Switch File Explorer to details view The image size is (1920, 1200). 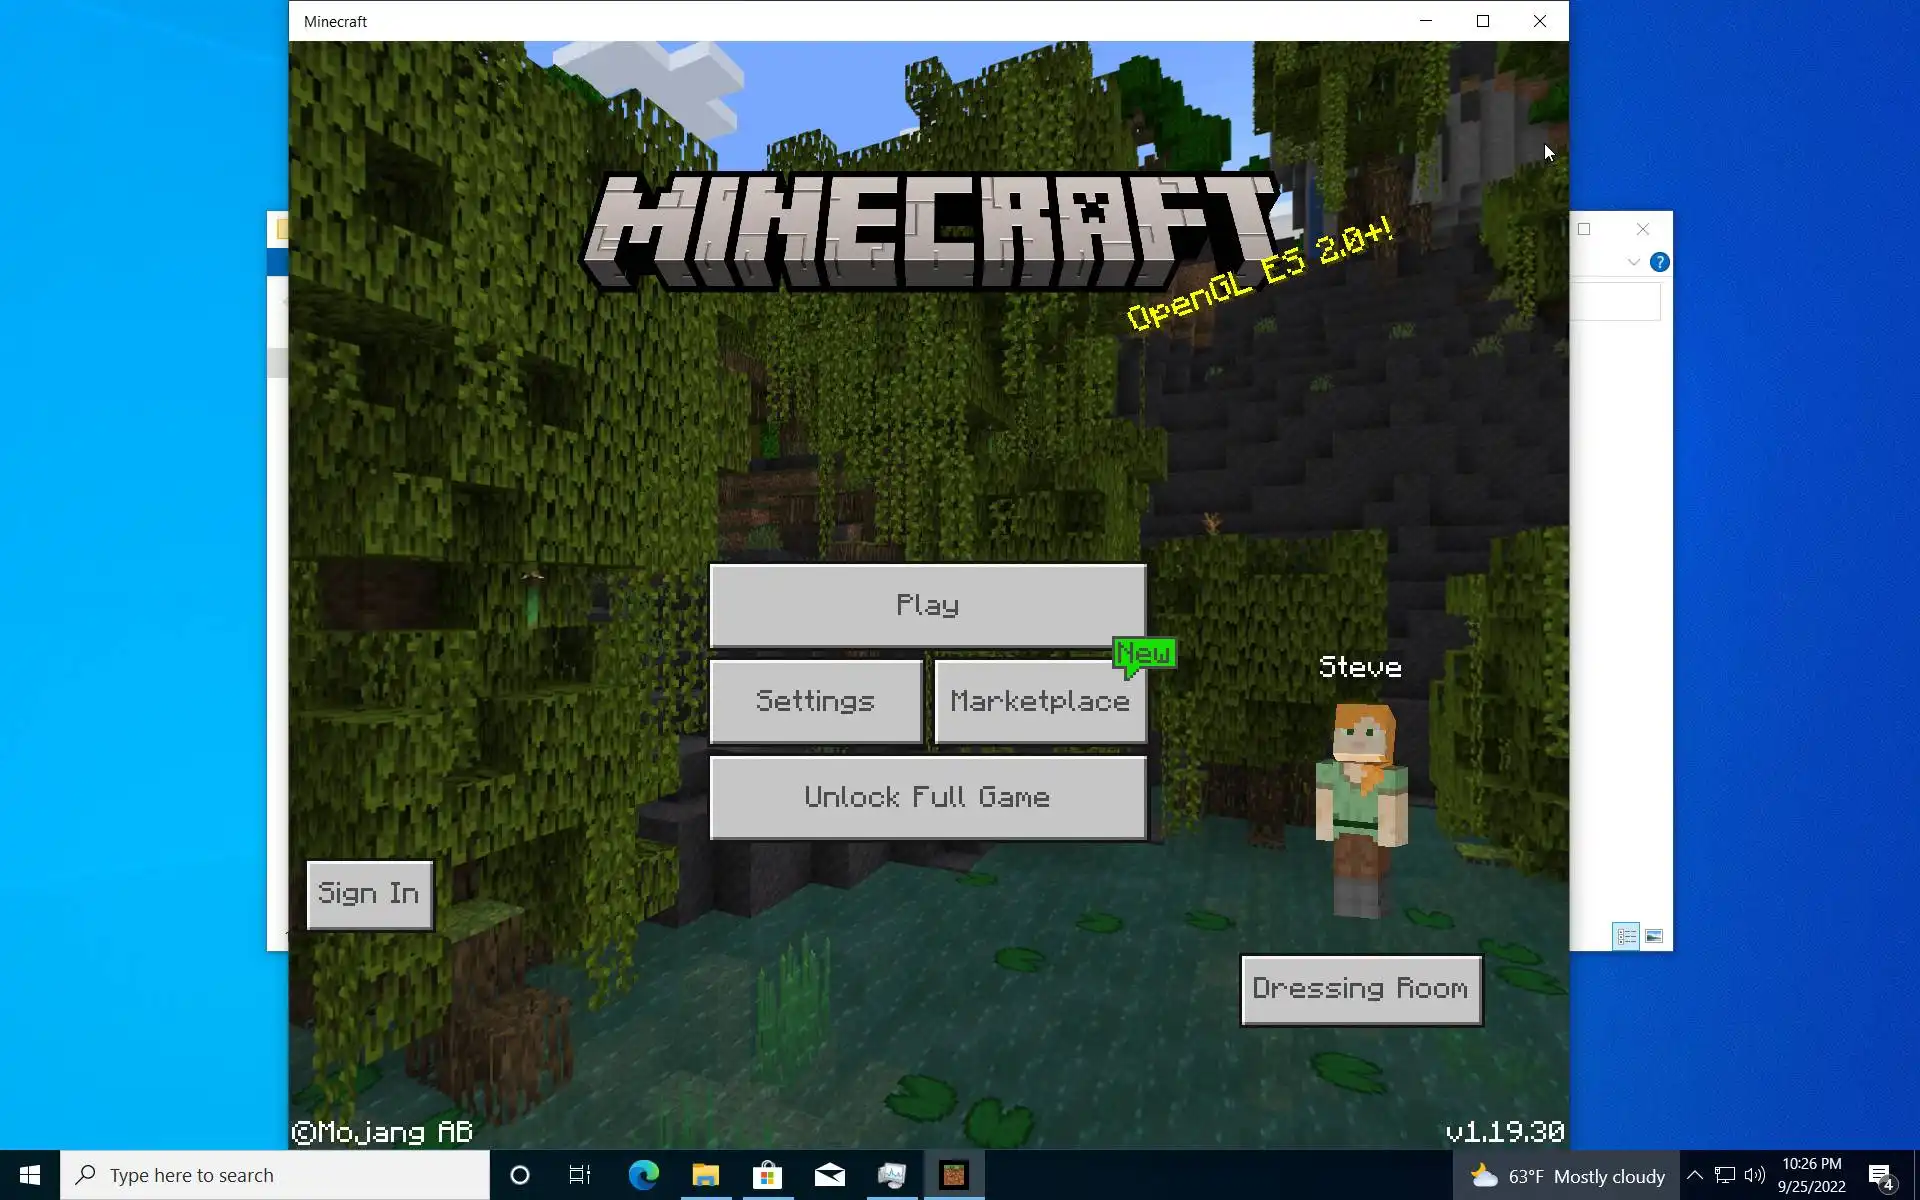click(1626, 936)
